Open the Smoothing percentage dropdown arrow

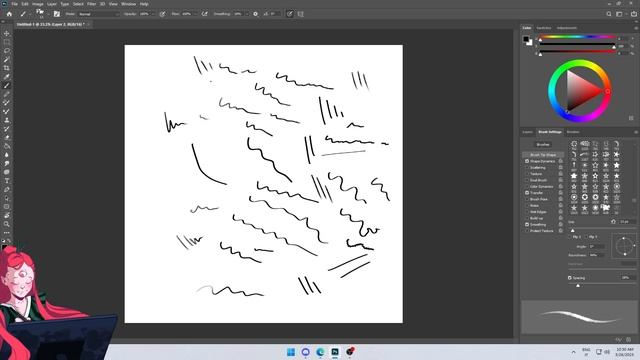pos(247,14)
